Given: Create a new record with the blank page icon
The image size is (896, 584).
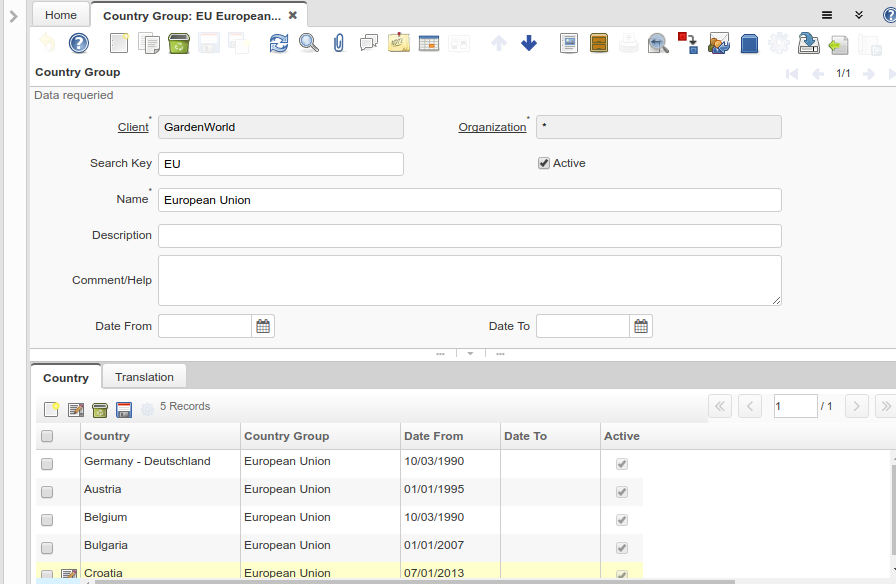Looking at the screenshot, I should click(x=119, y=43).
